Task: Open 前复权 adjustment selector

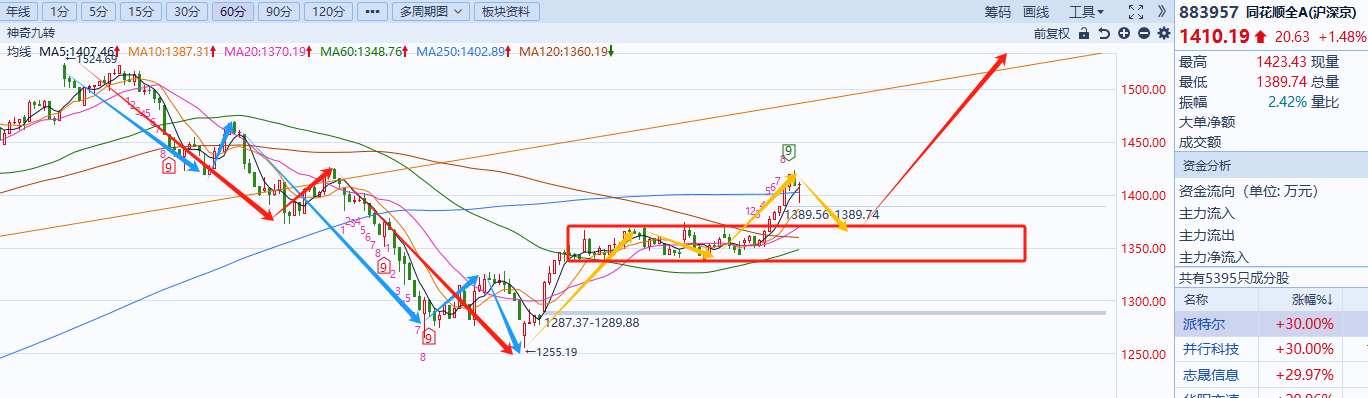Action: point(1052,33)
